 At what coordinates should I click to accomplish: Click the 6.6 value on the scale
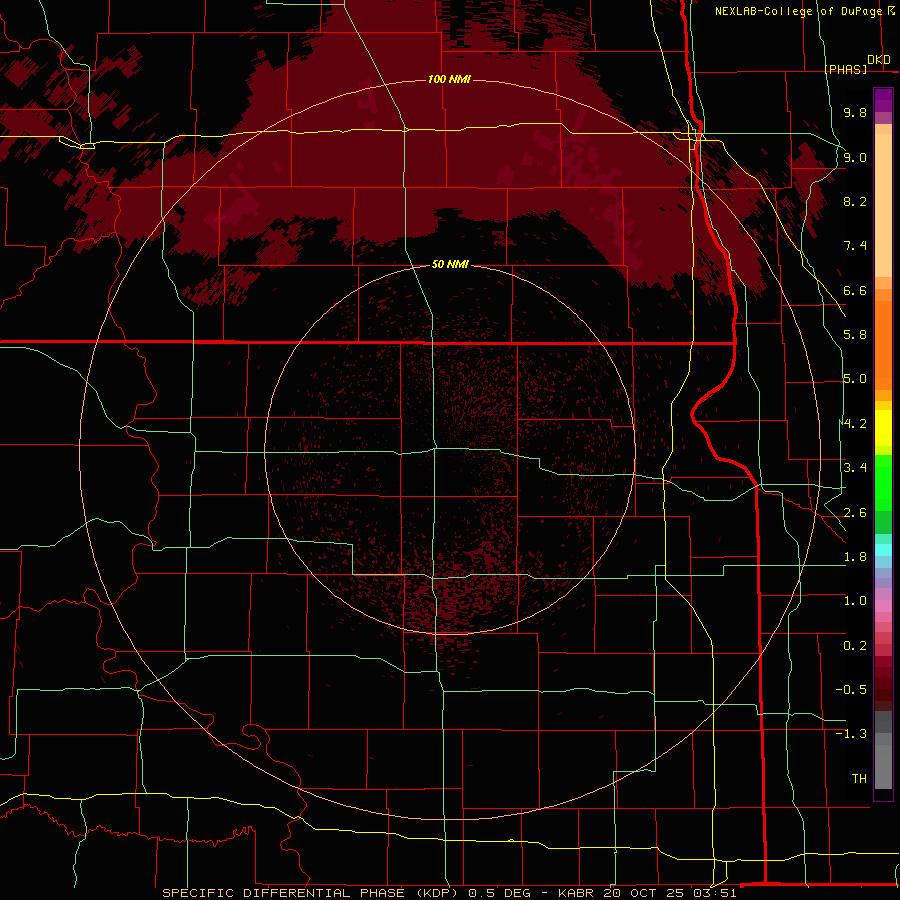(x=855, y=290)
